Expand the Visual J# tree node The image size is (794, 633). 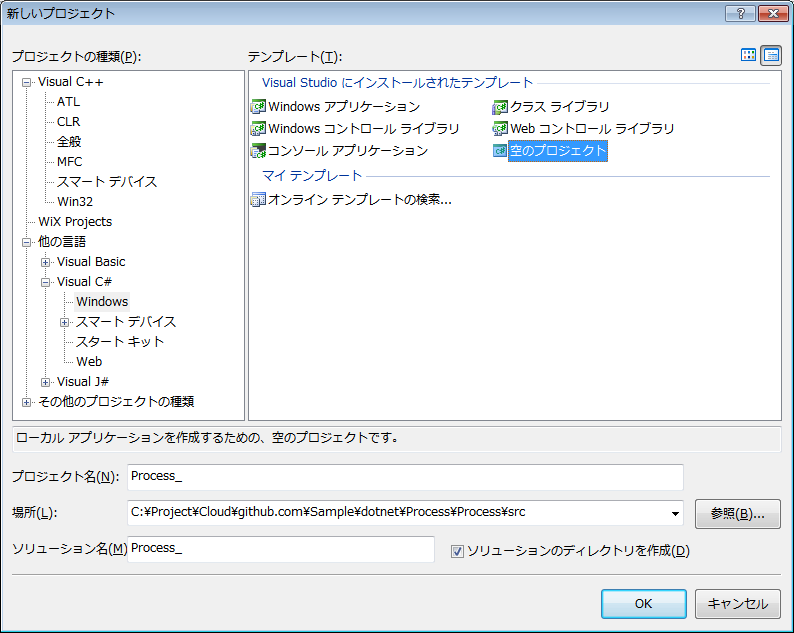tap(46, 382)
